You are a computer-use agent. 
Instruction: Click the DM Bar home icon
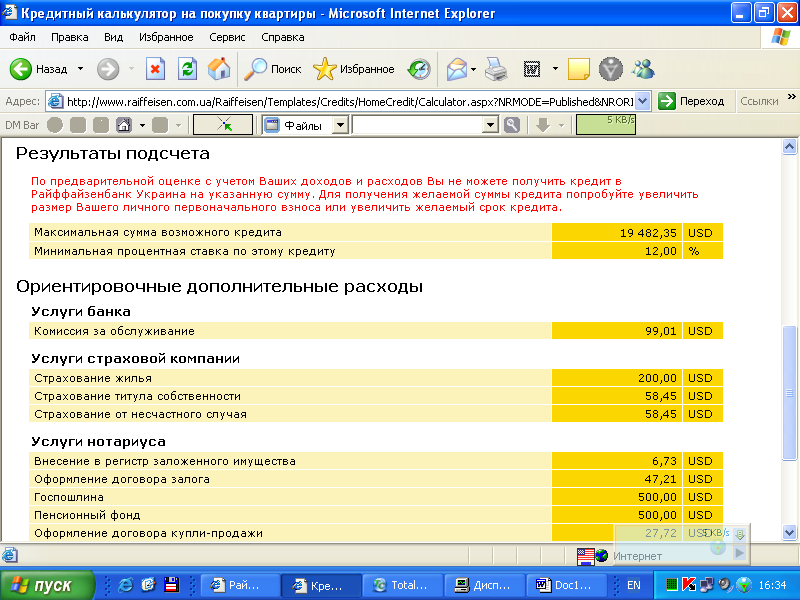tap(124, 125)
